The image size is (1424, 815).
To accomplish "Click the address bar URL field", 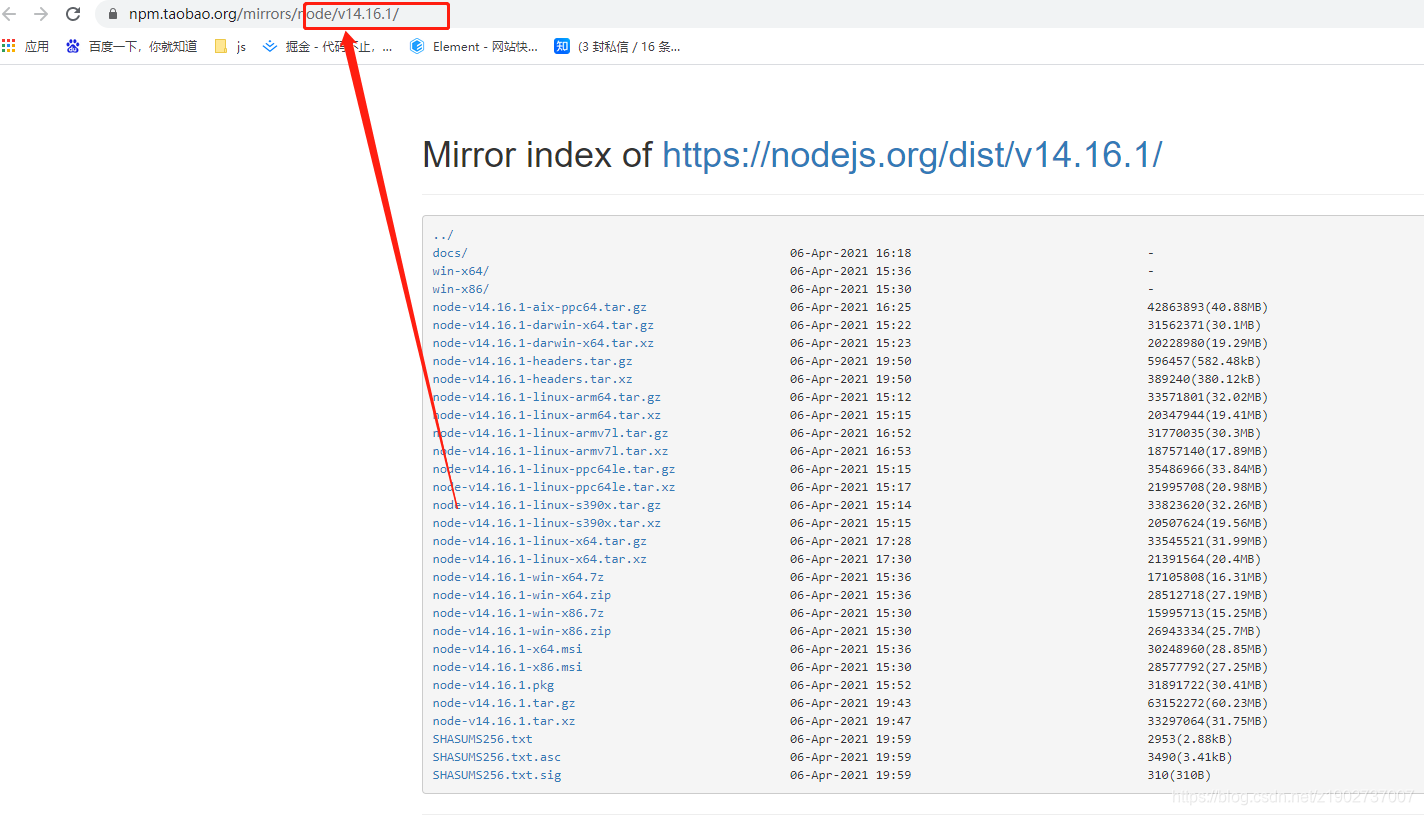I will pyautogui.click(x=760, y=14).
